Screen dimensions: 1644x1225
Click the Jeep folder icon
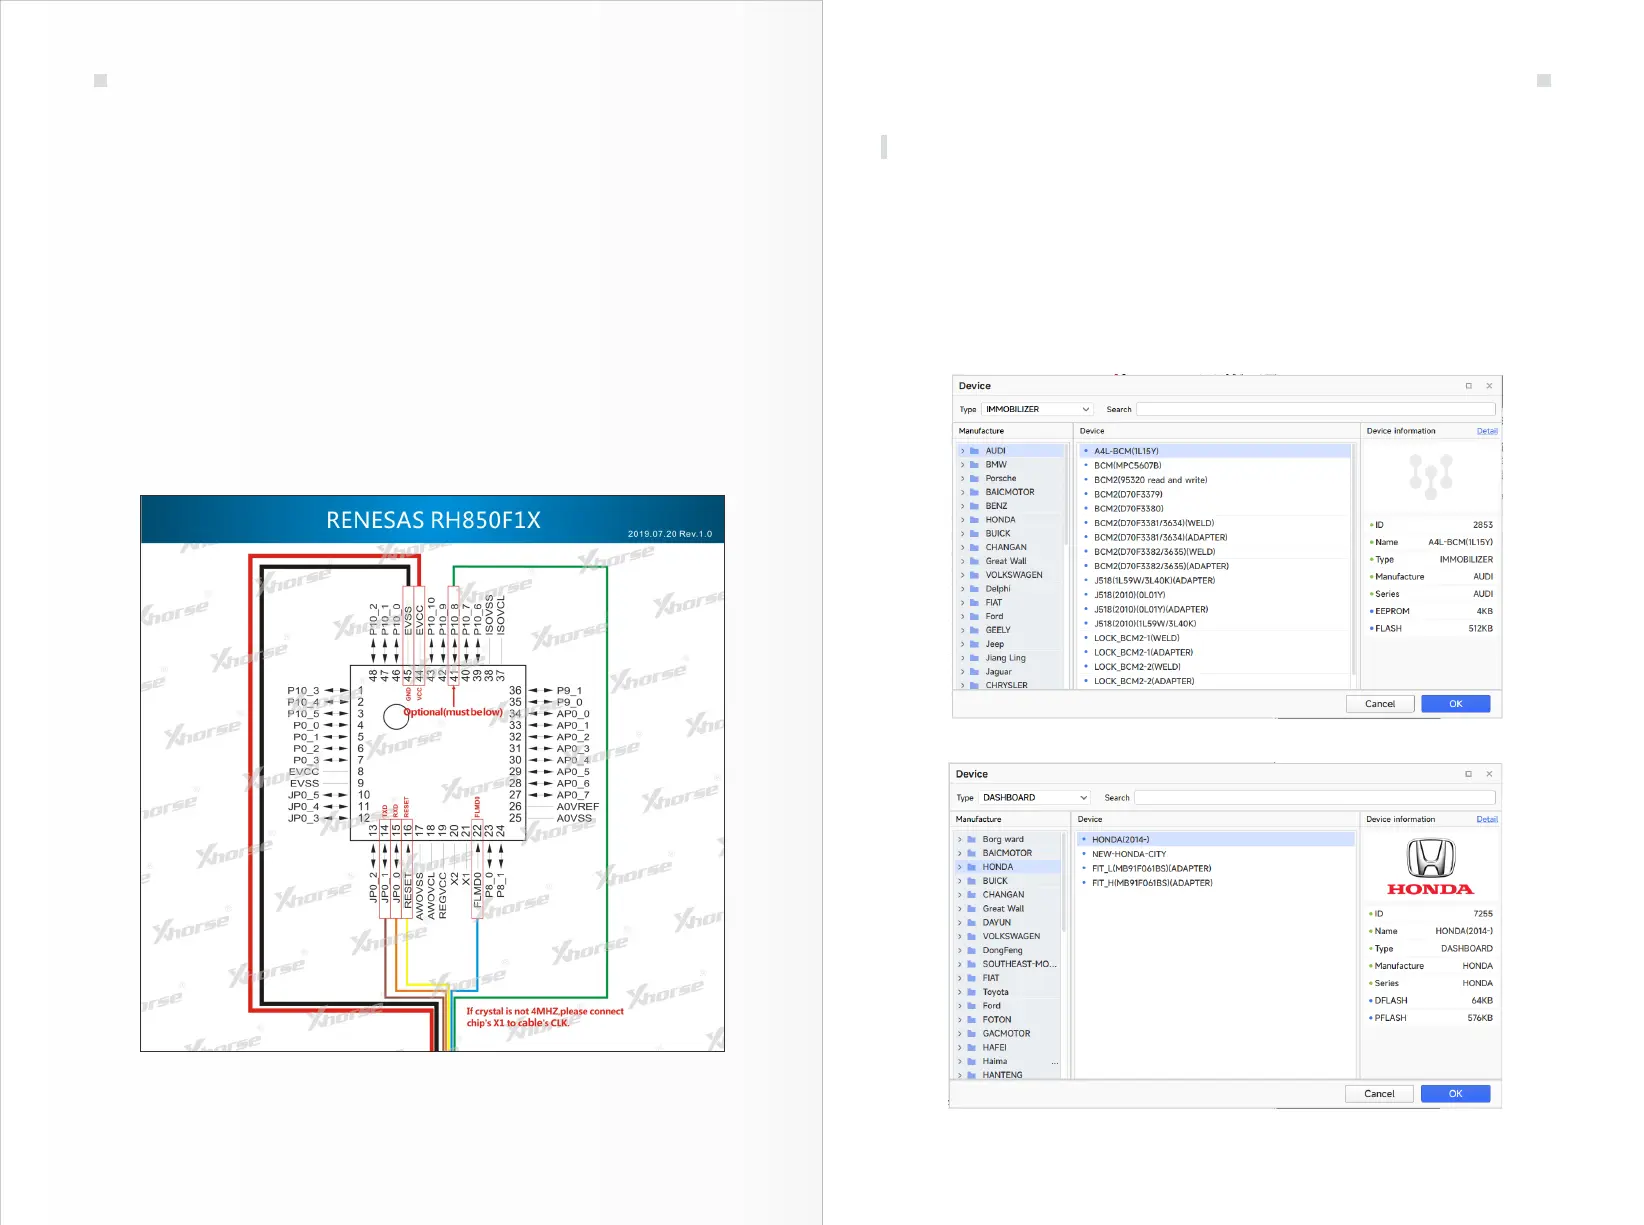[974, 644]
